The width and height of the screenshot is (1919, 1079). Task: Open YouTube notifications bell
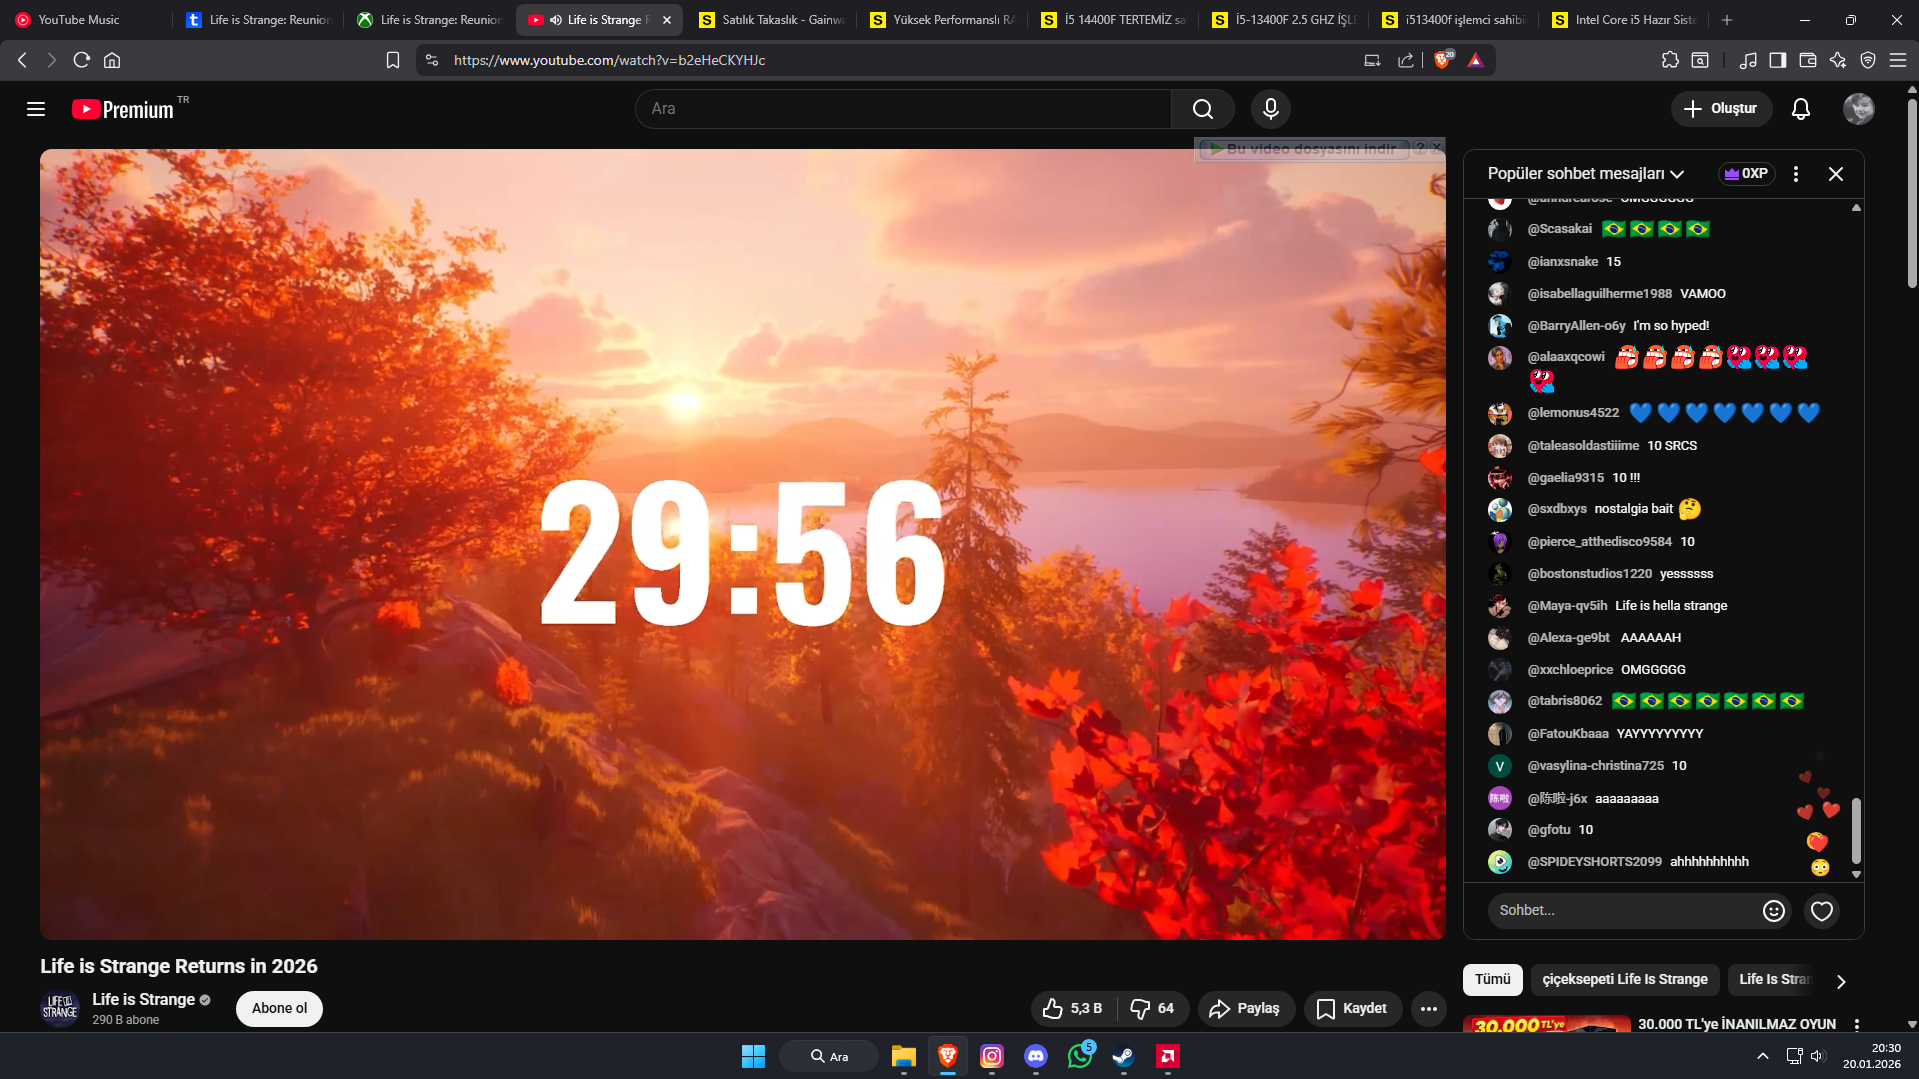point(1801,109)
